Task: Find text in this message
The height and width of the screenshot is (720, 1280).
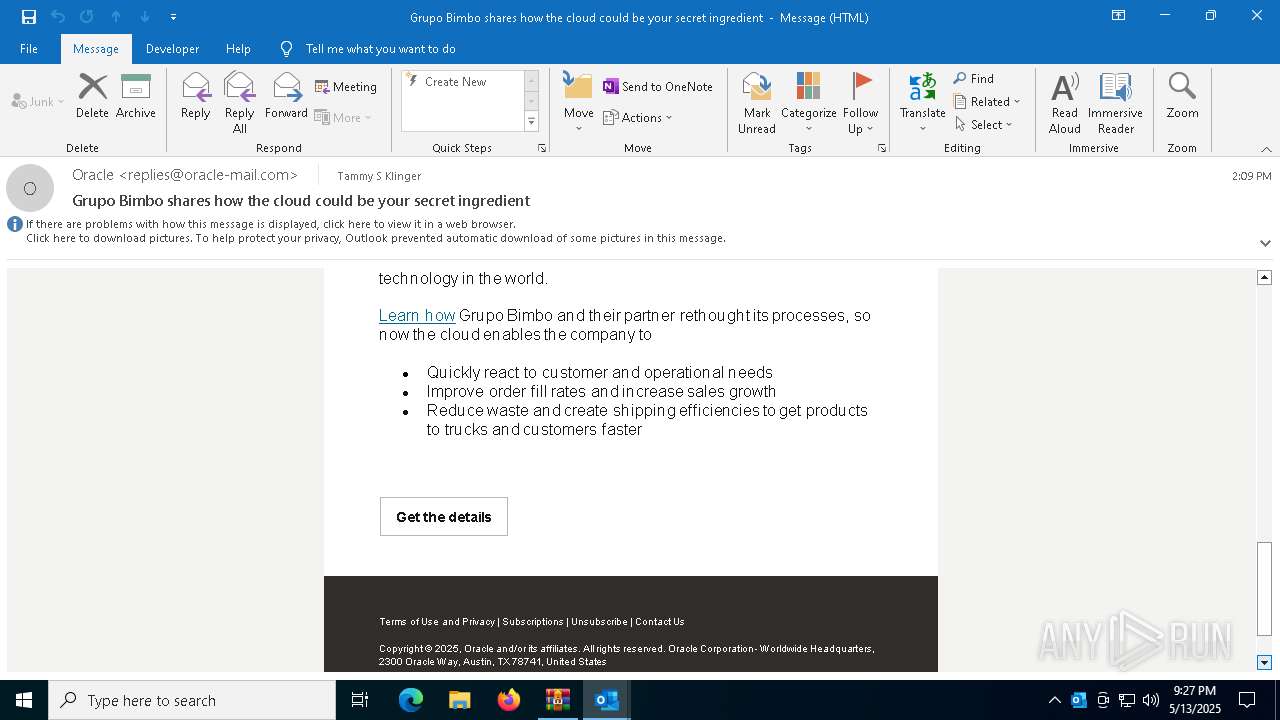Action: [974, 79]
